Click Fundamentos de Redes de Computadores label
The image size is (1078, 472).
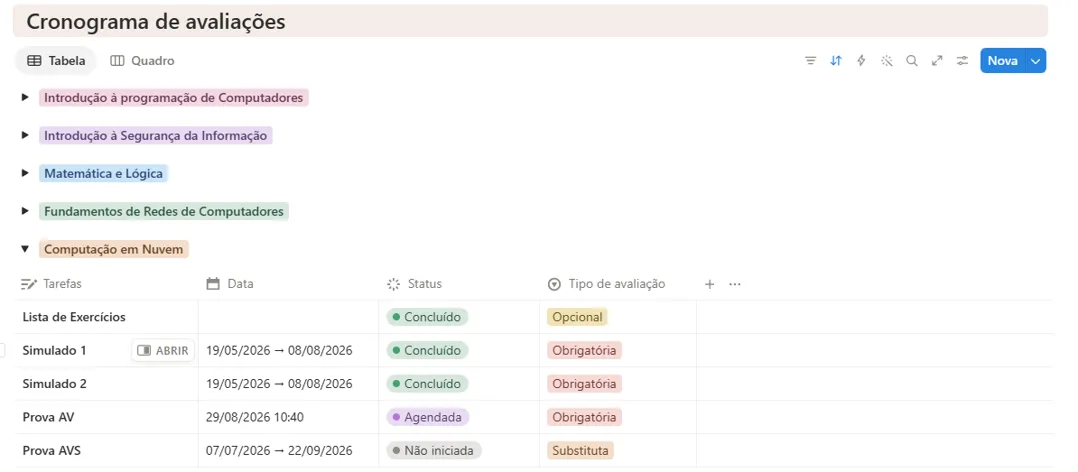164,211
